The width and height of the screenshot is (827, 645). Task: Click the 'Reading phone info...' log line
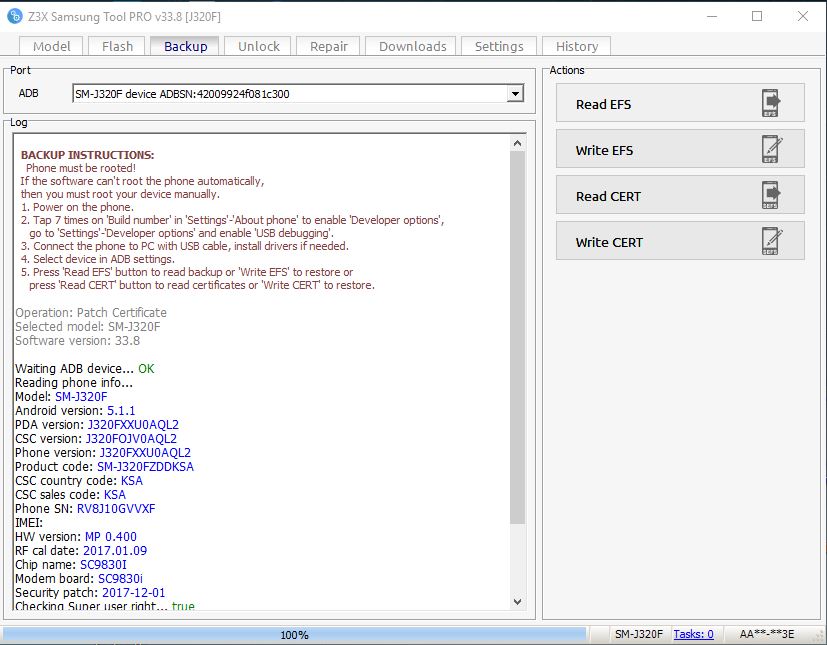pos(74,382)
